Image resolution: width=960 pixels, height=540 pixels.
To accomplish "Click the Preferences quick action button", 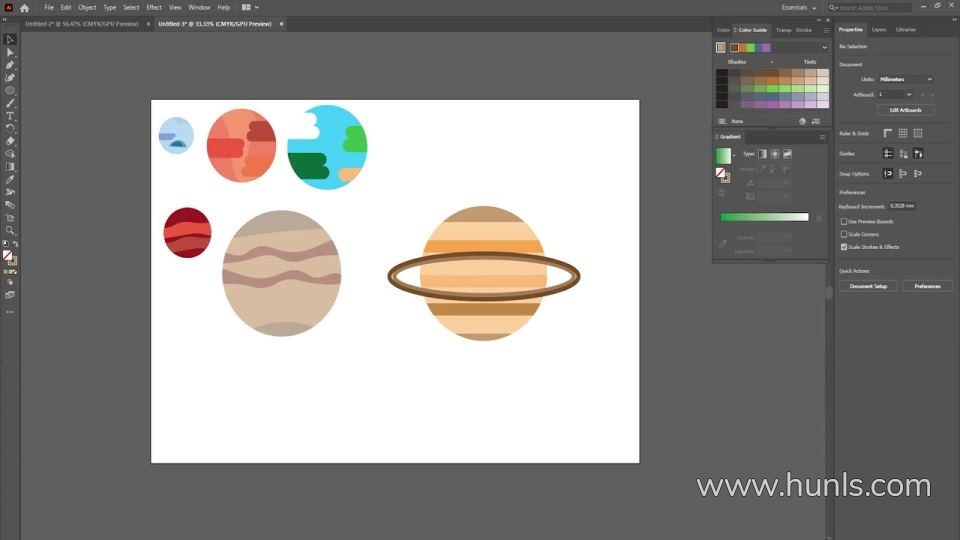I will point(927,286).
